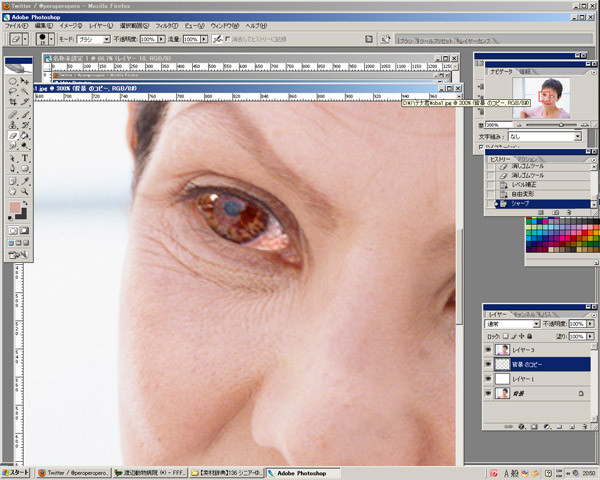Switch to Twitter Firefox taskbar button
The height and width of the screenshot is (480, 600).
(73, 473)
